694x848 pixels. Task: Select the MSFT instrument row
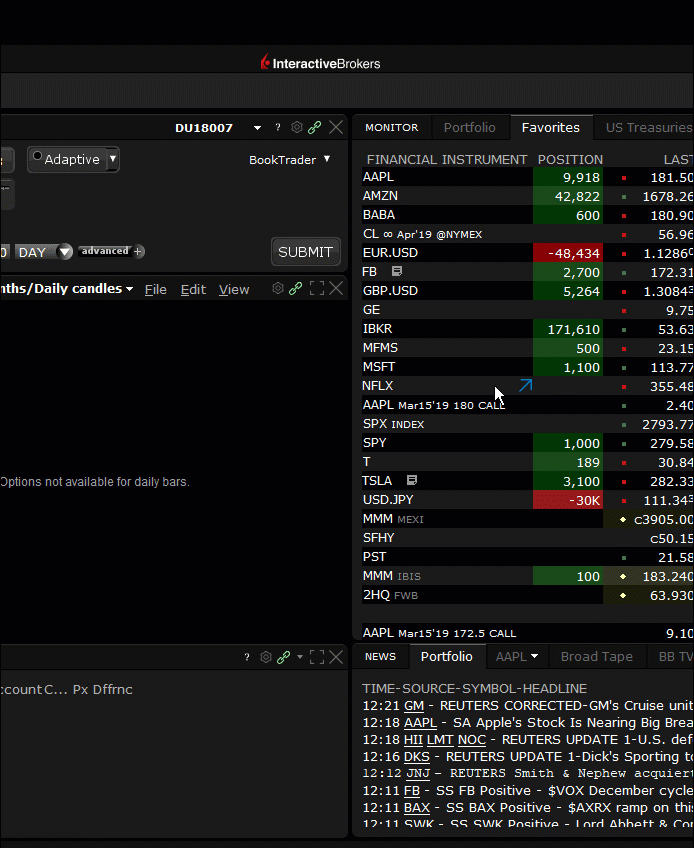coord(527,367)
